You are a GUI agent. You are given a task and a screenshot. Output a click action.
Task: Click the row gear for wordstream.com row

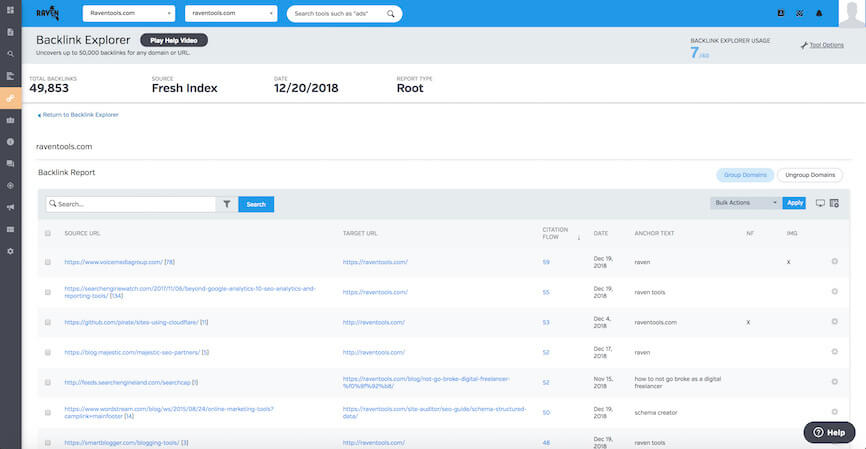tap(835, 411)
